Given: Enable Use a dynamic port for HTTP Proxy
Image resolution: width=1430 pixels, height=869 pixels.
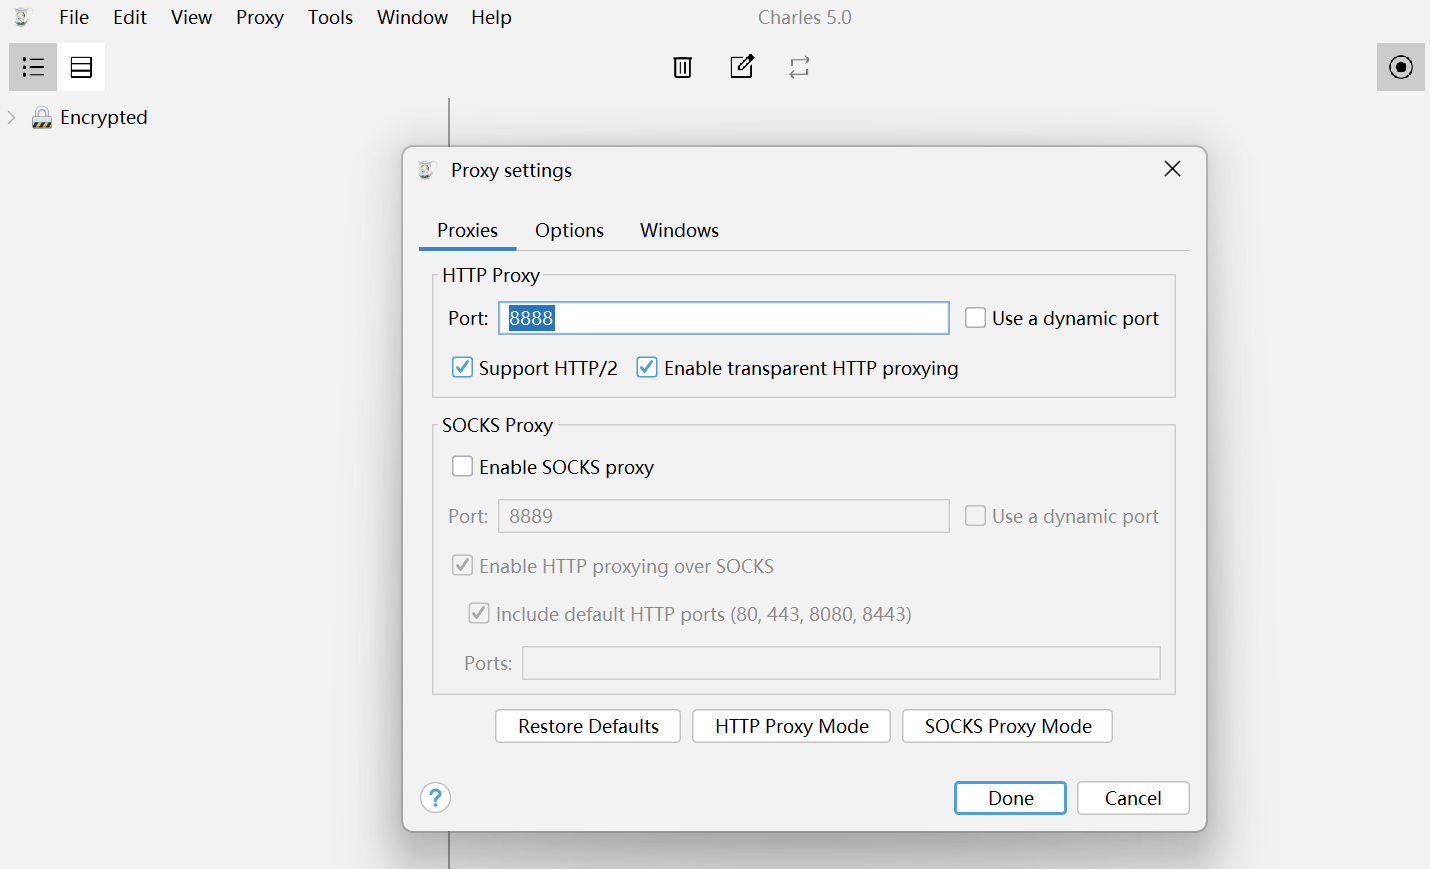Looking at the screenshot, I should tap(975, 318).
